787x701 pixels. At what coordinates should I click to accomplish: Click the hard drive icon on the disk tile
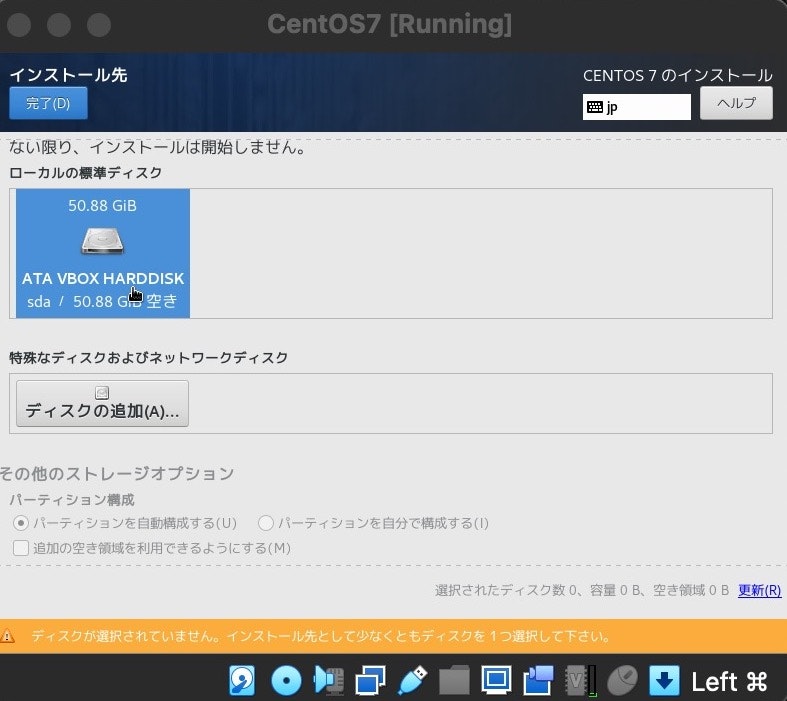point(102,241)
